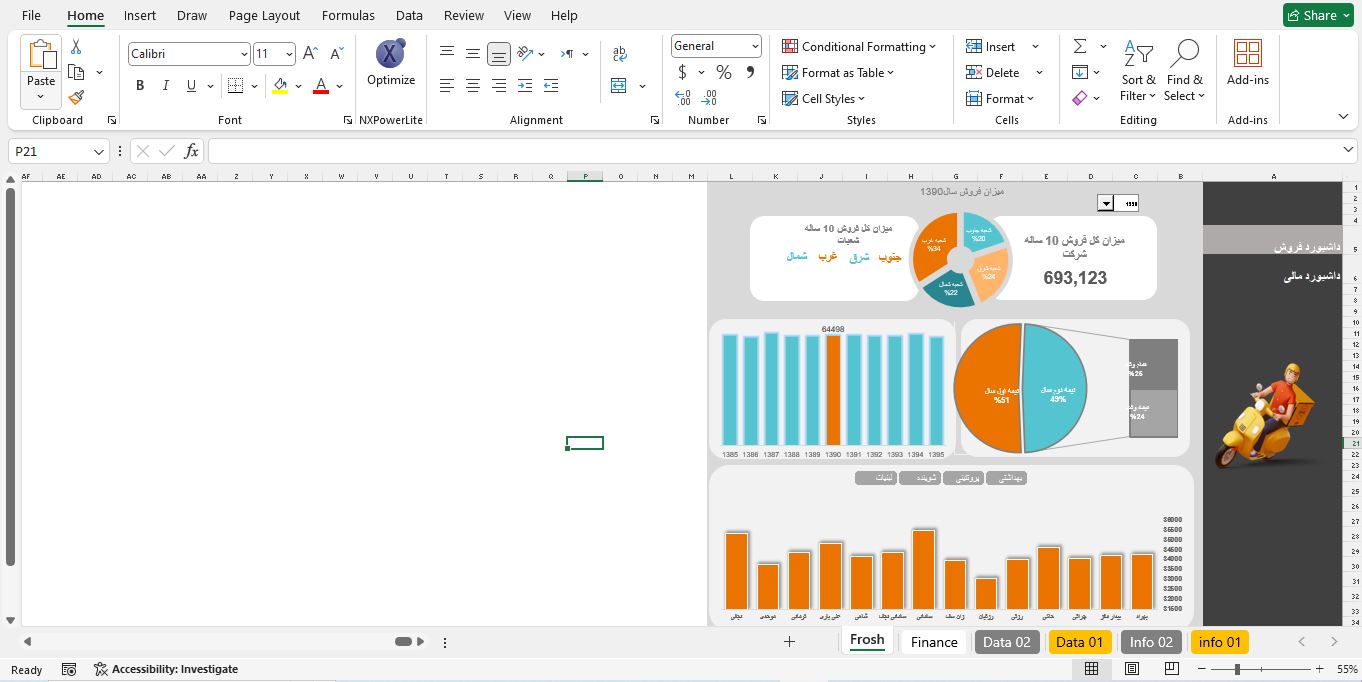
Task: Click the AutoSum sigma icon
Action: pyautogui.click(x=1080, y=46)
